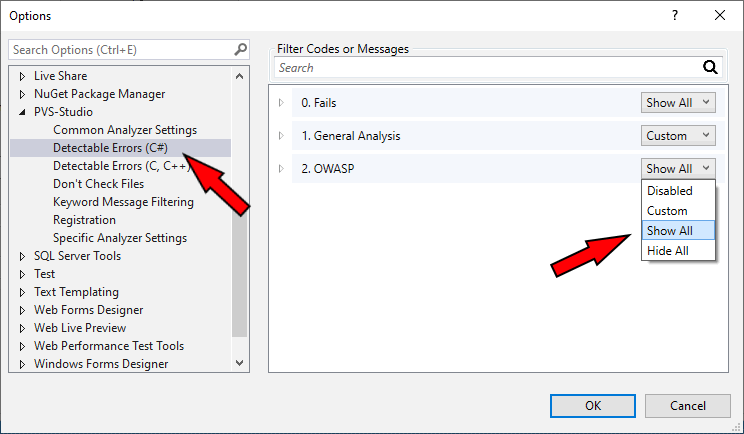Viewport: 744px width, 434px height.
Task: Click into the Filter Codes search field
Action: (x=485, y=68)
